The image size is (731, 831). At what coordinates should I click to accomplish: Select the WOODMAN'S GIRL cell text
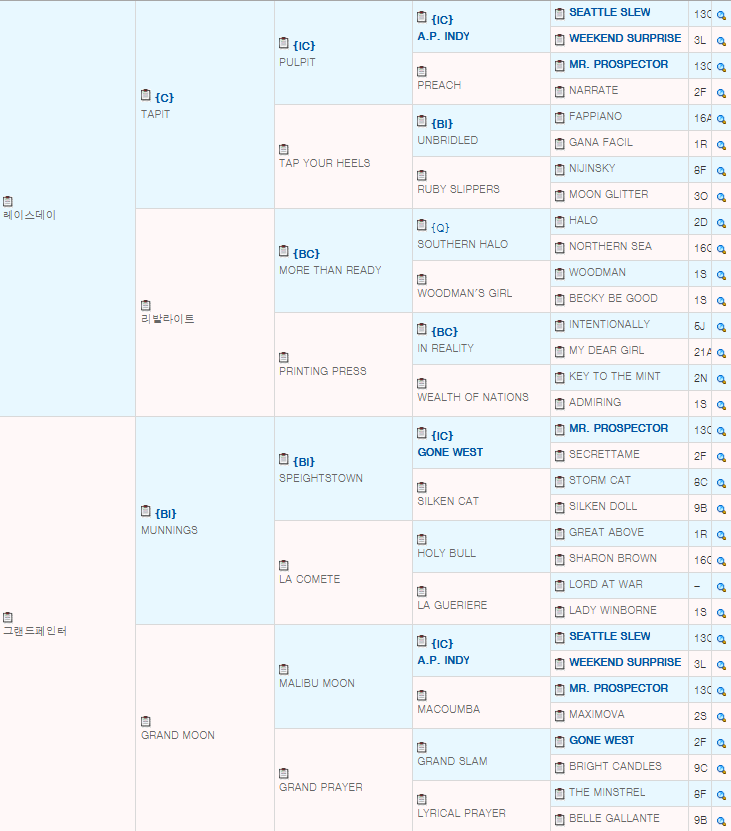coord(464,293)
